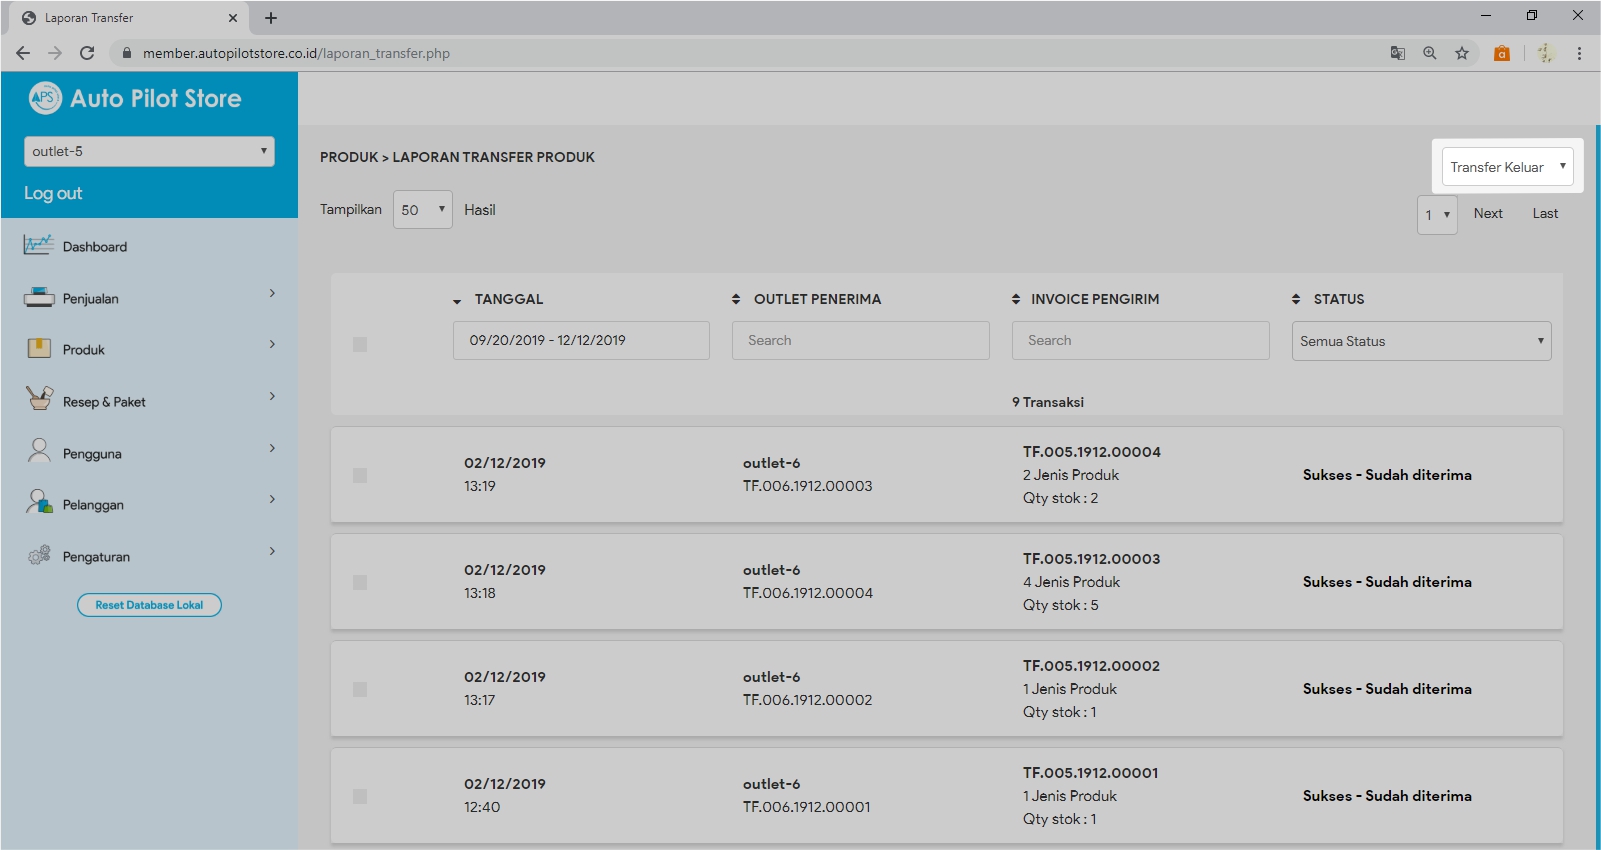Sort table by the TANGGAL column
Image resolution: width=1601 pixels, height=850 pixels.
click(508, 299)
